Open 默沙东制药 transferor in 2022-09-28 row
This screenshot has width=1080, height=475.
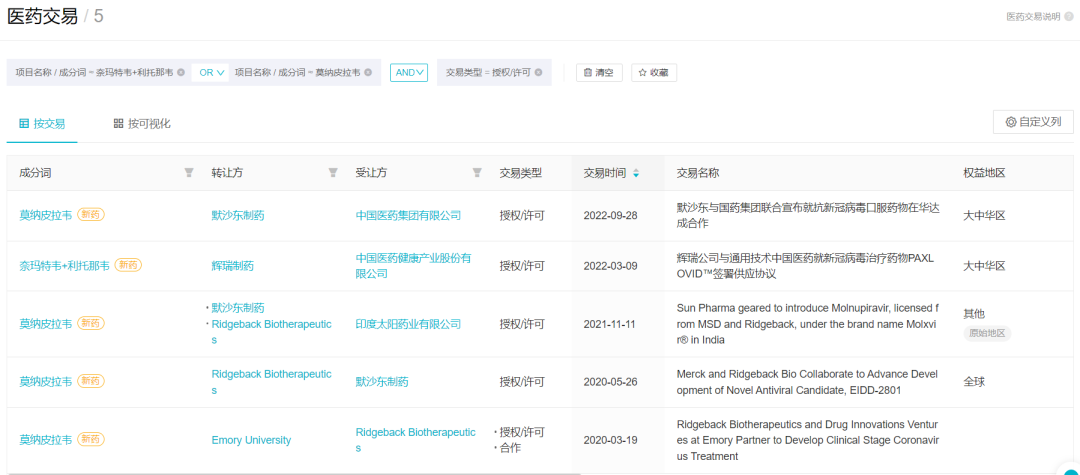[x=238, y=215]
